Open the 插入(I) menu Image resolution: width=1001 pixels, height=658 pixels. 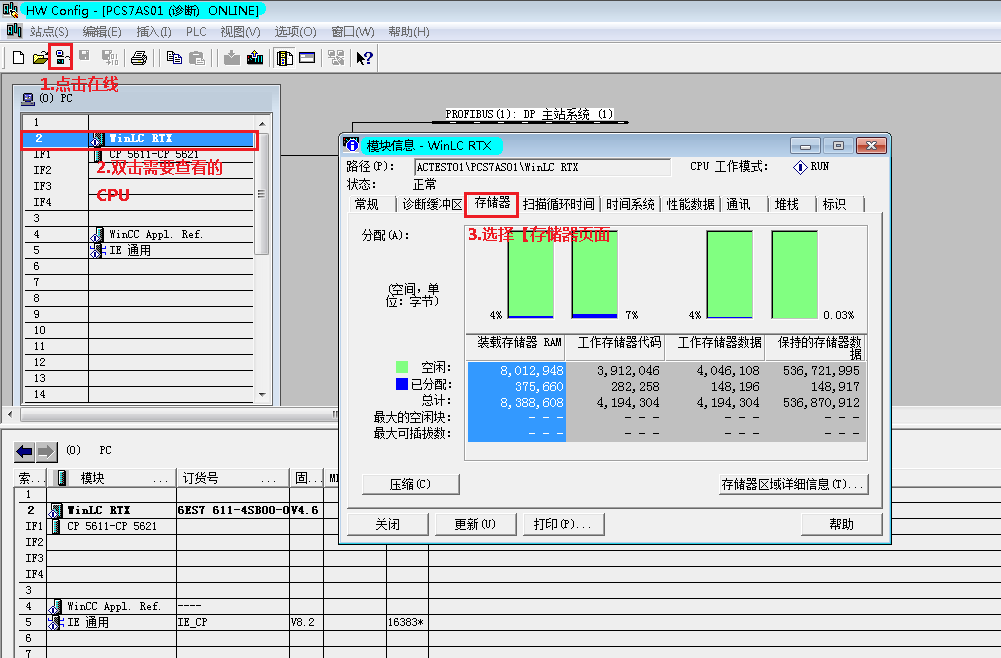[x=153, y=31]
